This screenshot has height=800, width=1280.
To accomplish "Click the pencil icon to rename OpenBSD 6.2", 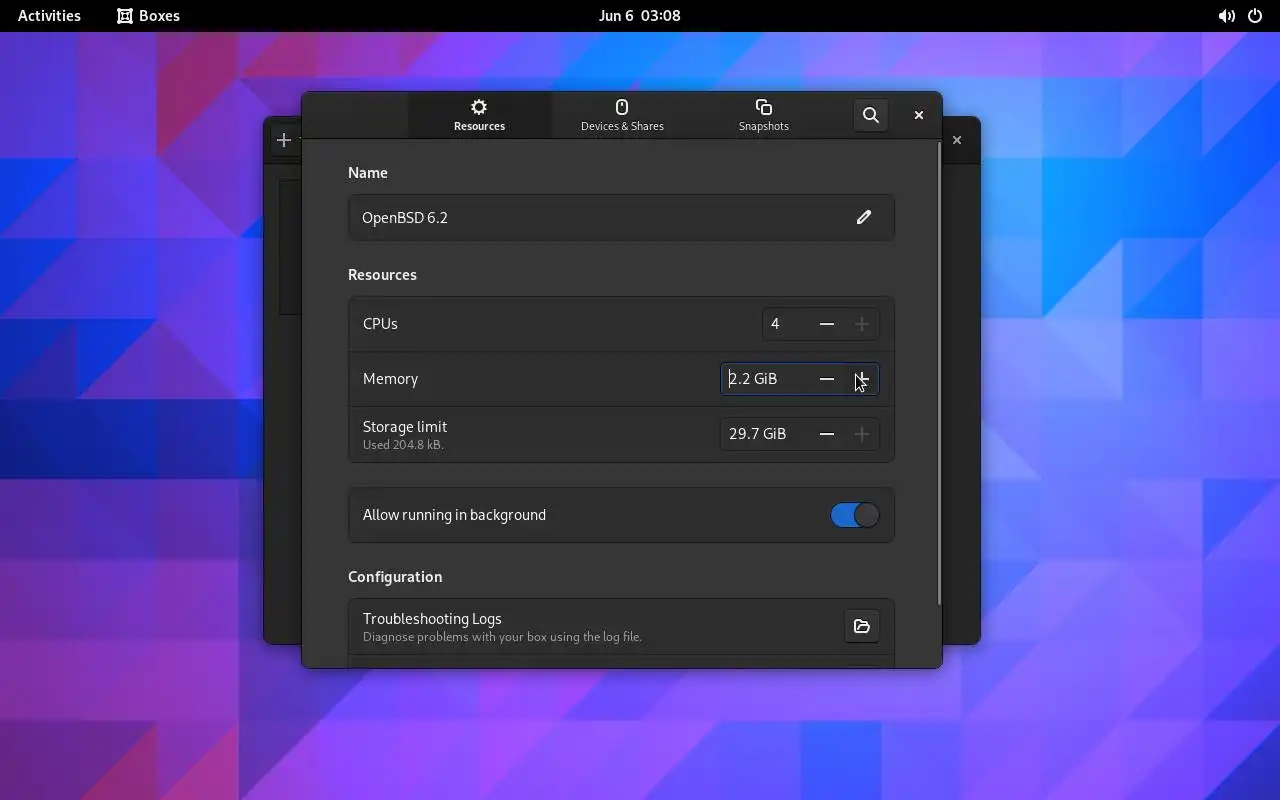I will click(x=864, y=217).
